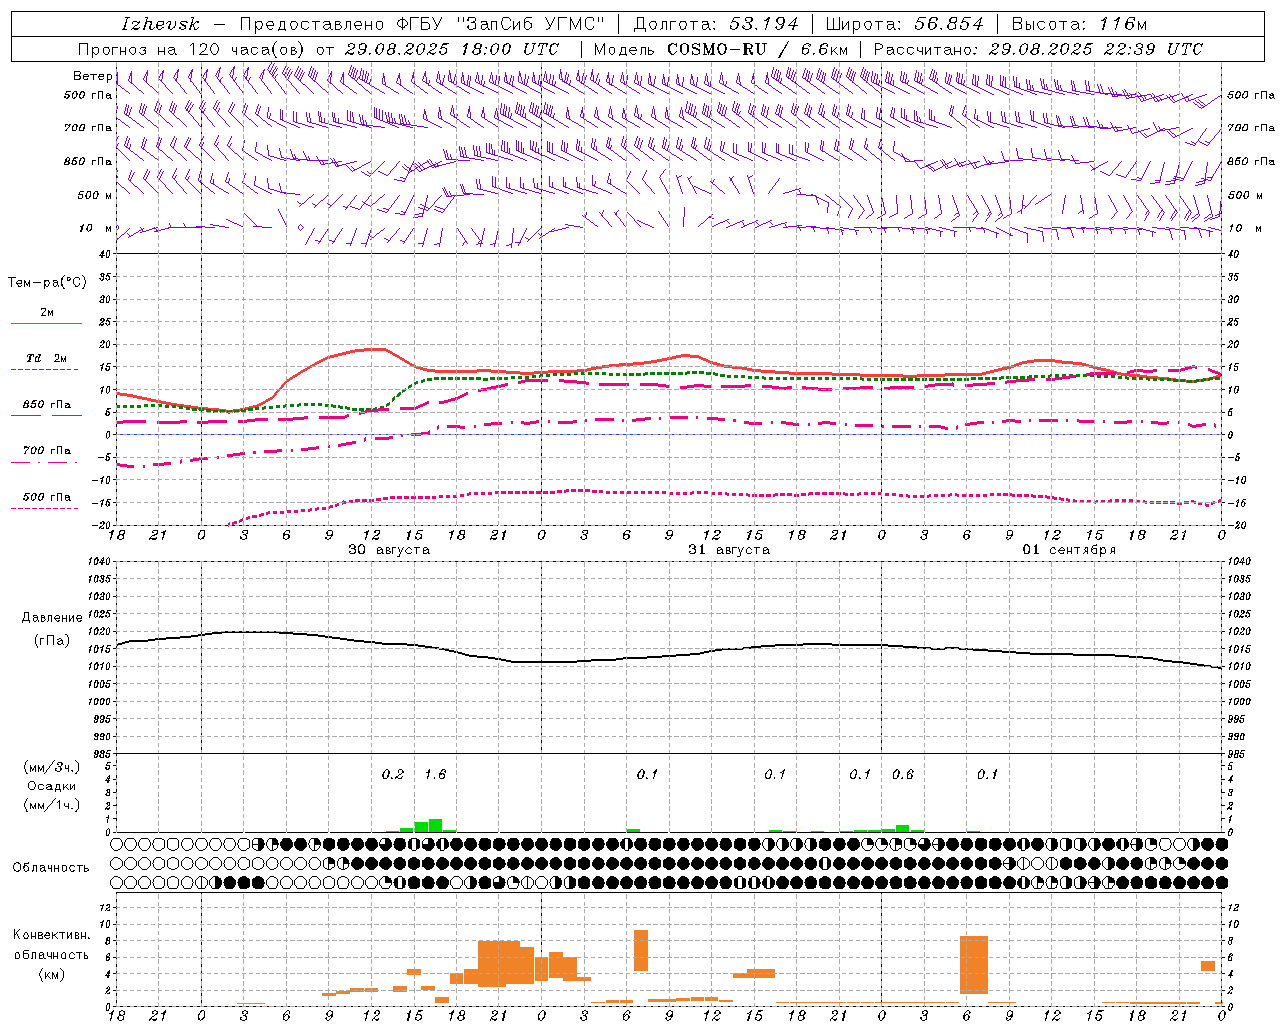Click the 'Конвективн.' convective cloud label
The width and height of the screenshot is (1280, 1024).
pyautogui.click(x=51, y=935)
